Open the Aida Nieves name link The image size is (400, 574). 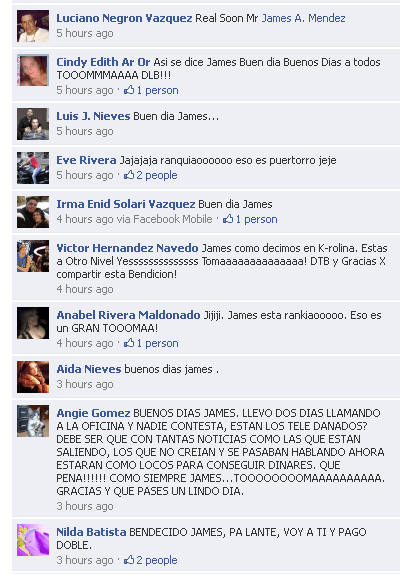tap(89, 369)
